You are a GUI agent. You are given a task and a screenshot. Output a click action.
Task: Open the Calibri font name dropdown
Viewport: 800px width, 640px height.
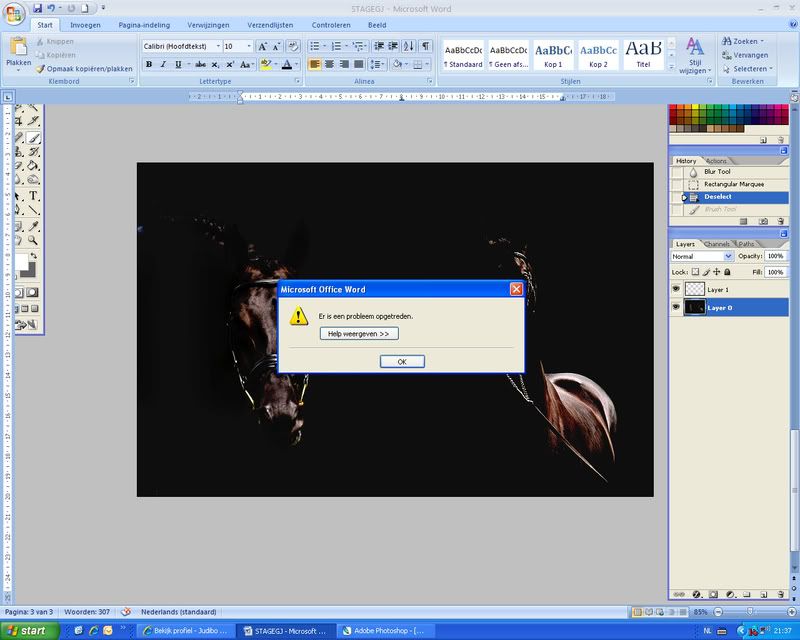[x=218, y=46]
